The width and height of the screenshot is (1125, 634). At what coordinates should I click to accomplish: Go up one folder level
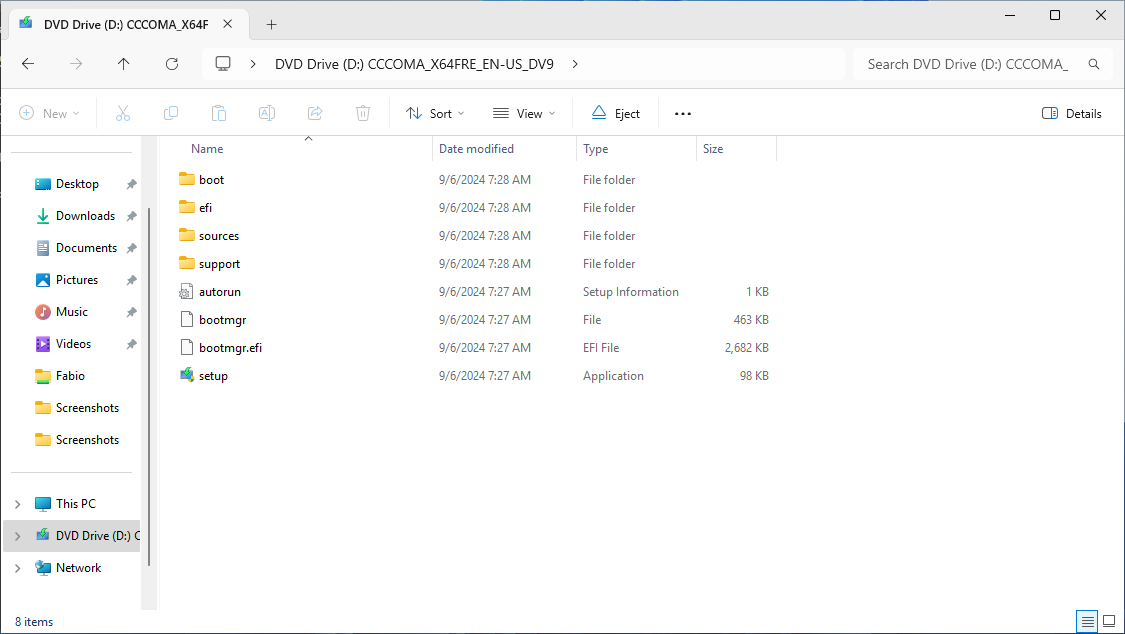click(123, 64)
